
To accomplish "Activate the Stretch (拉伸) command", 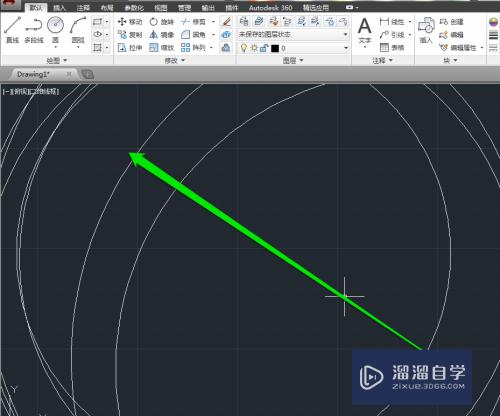I will point(130,48).
